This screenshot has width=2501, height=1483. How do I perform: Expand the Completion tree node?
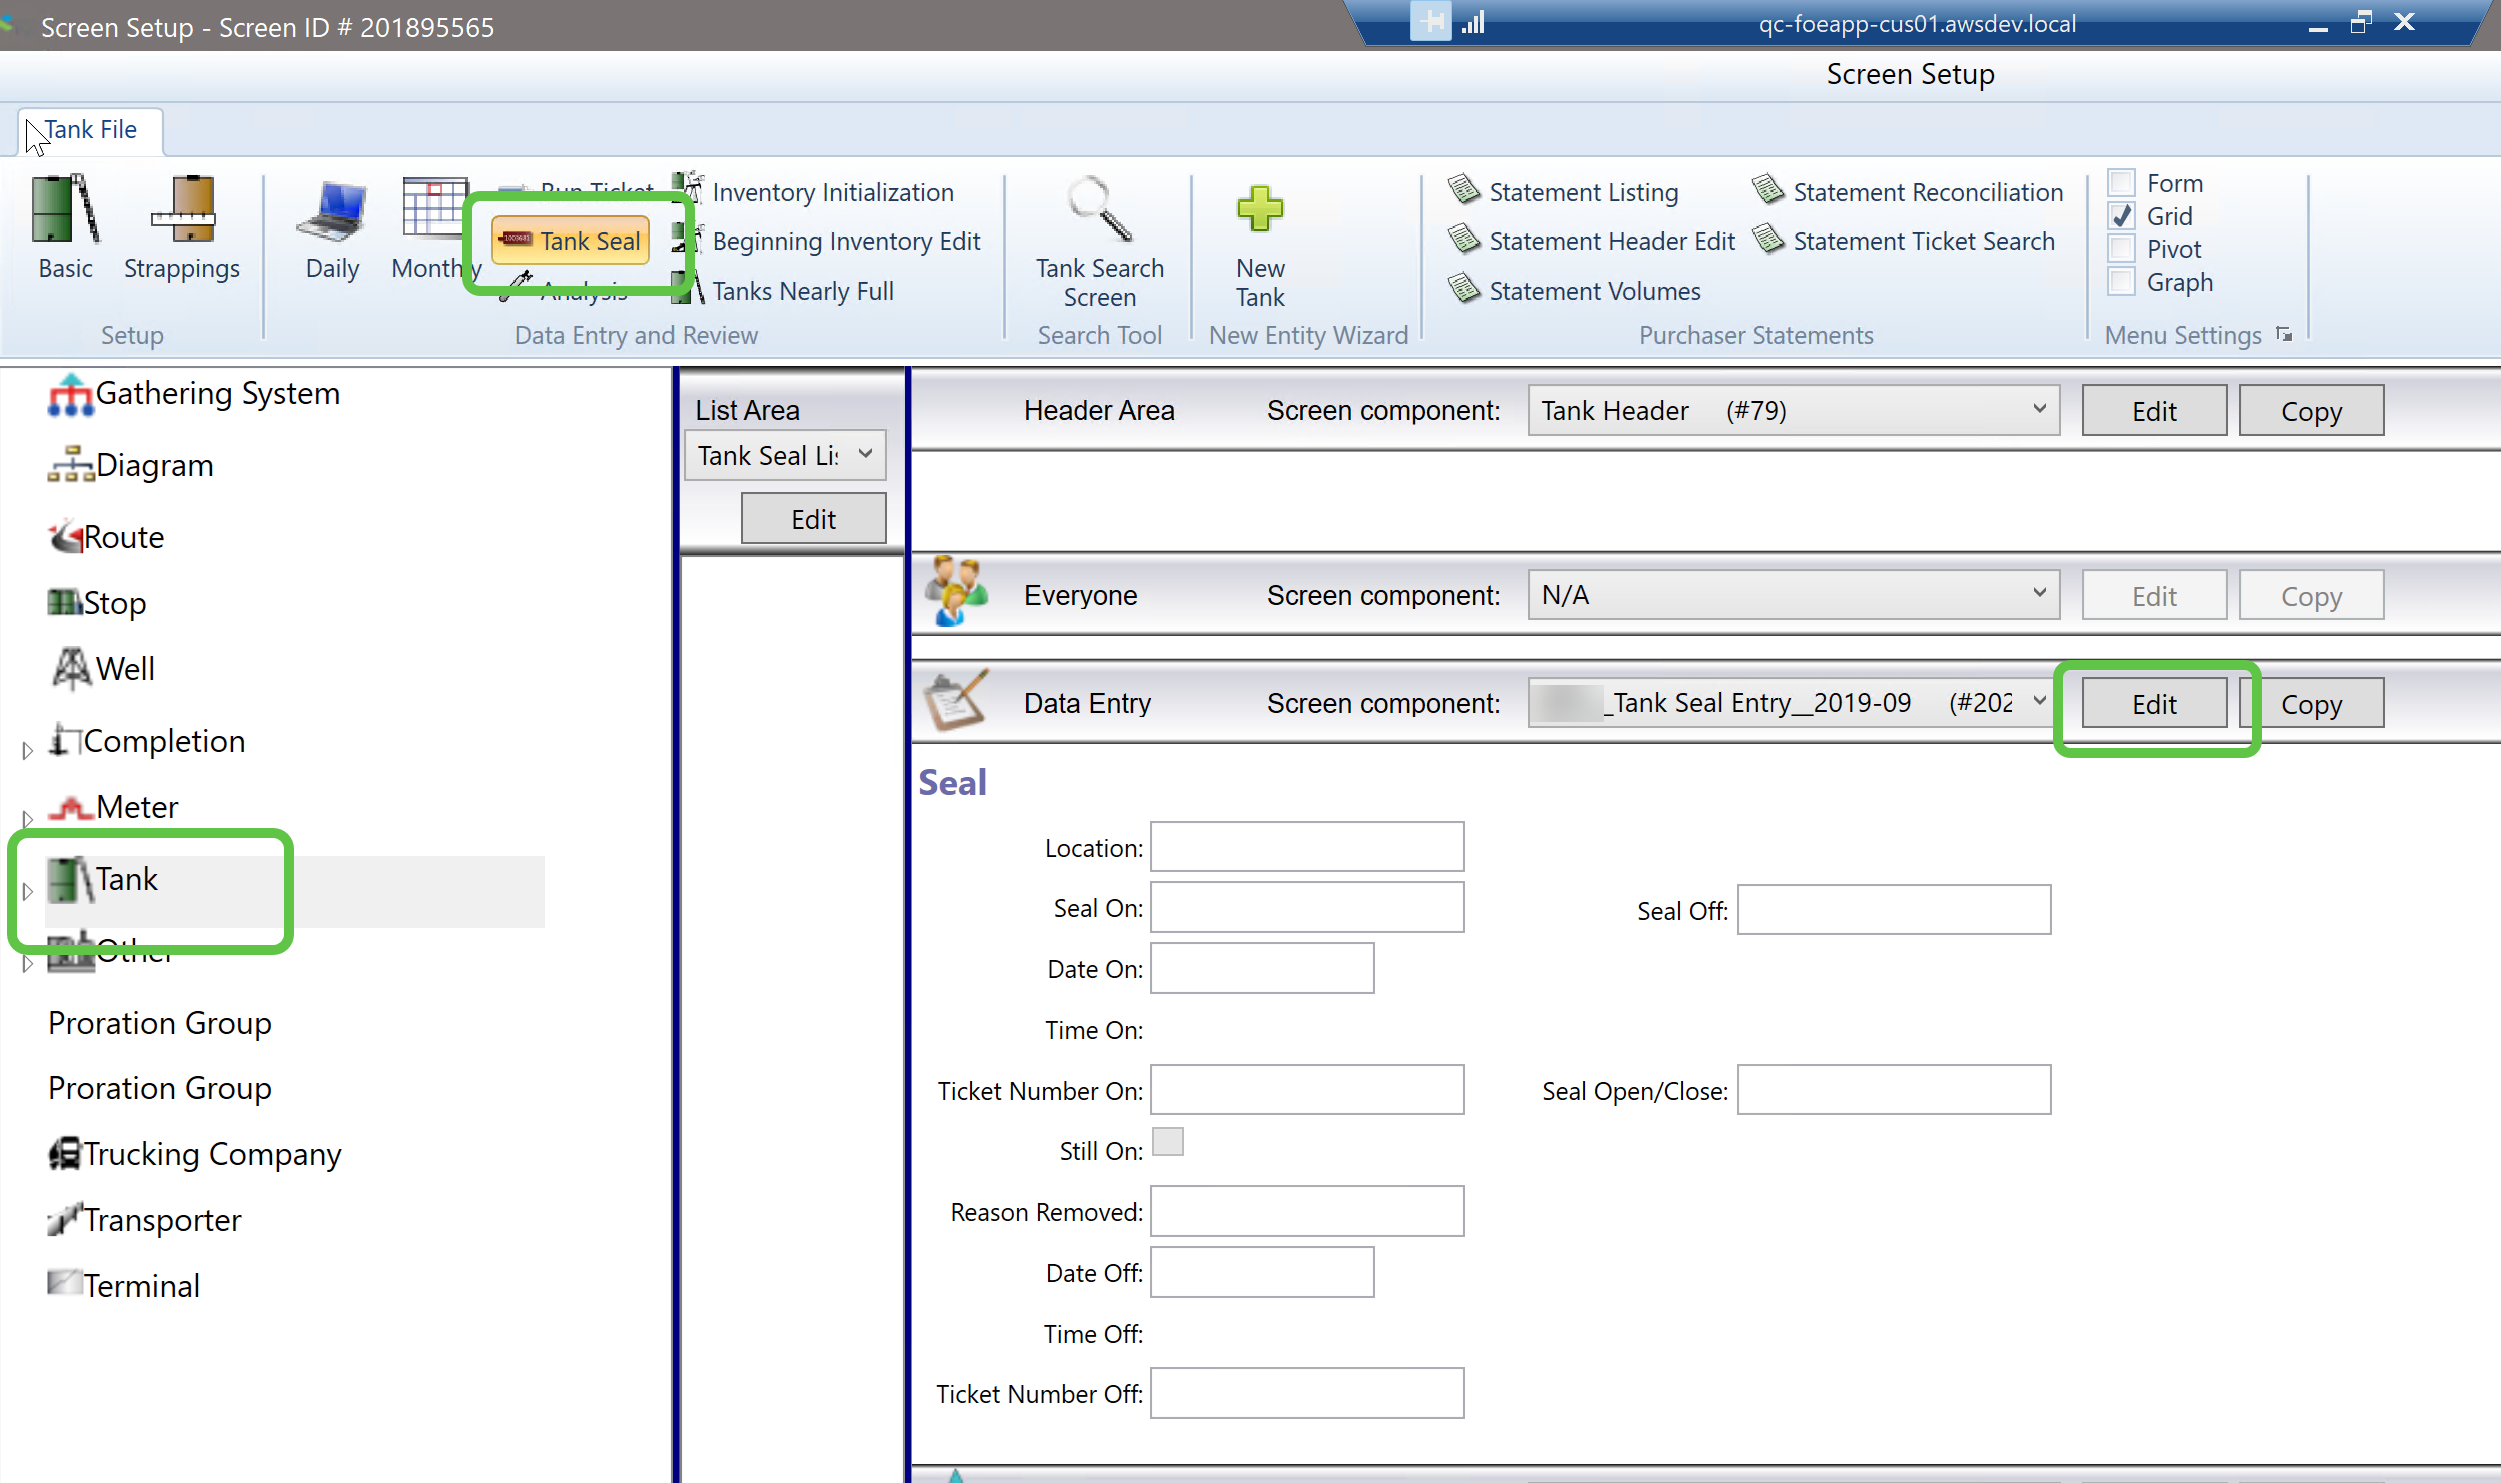(x=28, y=749)
